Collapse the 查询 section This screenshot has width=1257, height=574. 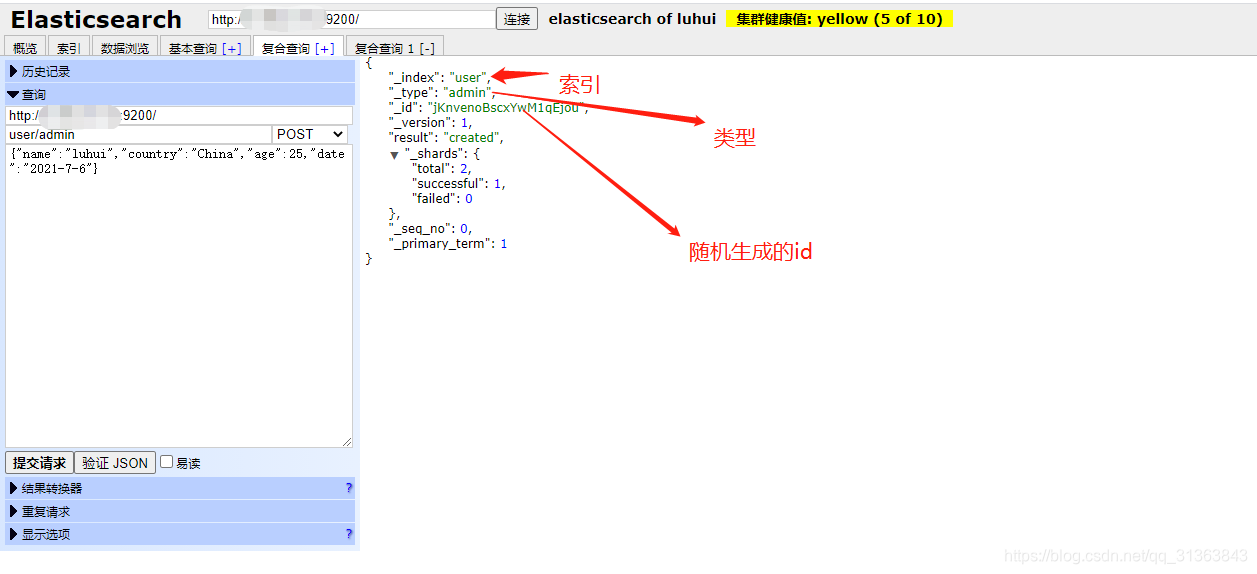pyautogui.click(x=180, y=94)
